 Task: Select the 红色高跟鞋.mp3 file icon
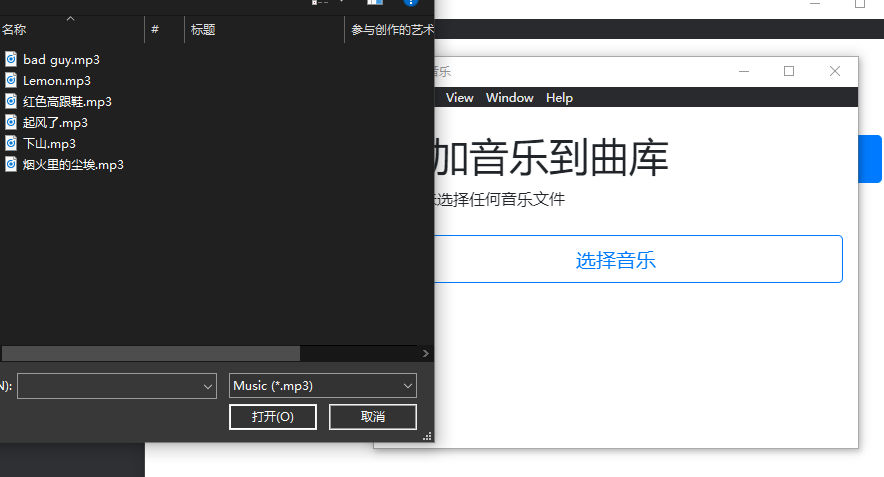tap(11, 101)
